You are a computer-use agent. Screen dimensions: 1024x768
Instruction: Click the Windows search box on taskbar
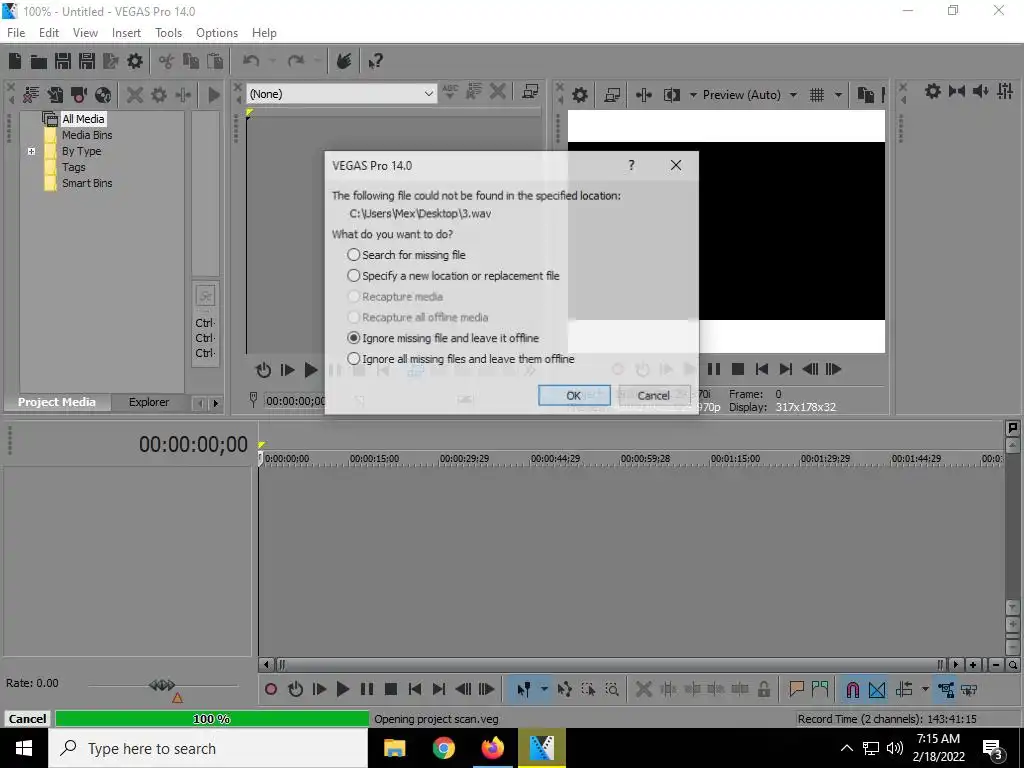pyautogui.click(x=208, y=748)
